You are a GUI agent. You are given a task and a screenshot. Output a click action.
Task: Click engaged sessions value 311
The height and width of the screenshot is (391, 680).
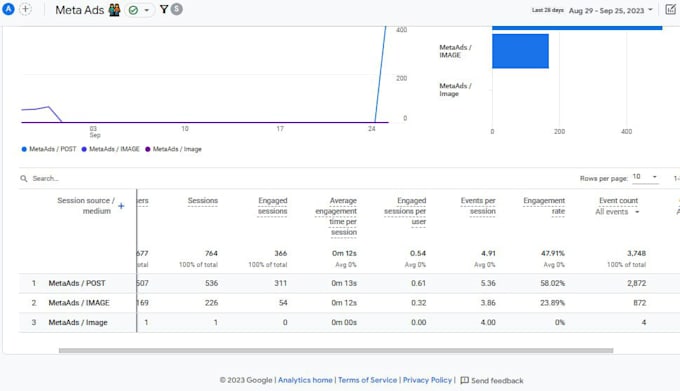click(281, 283)
